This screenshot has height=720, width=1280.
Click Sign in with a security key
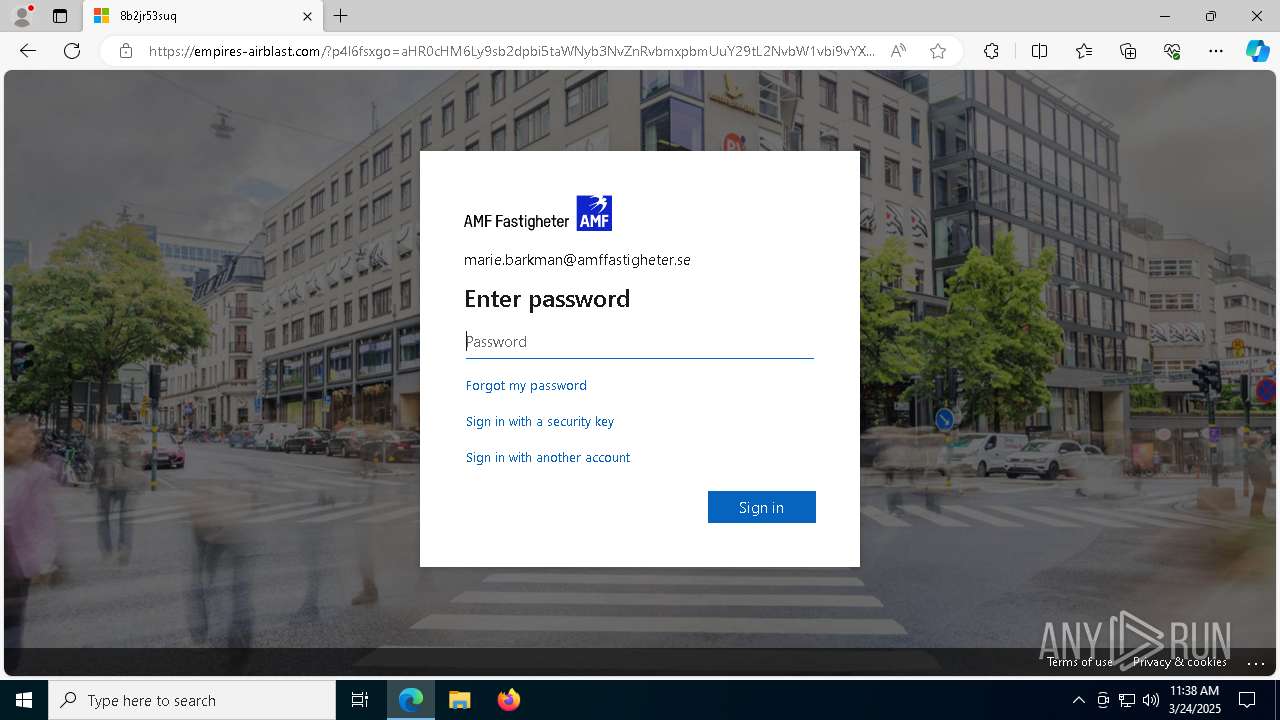(x=540, y=421)
